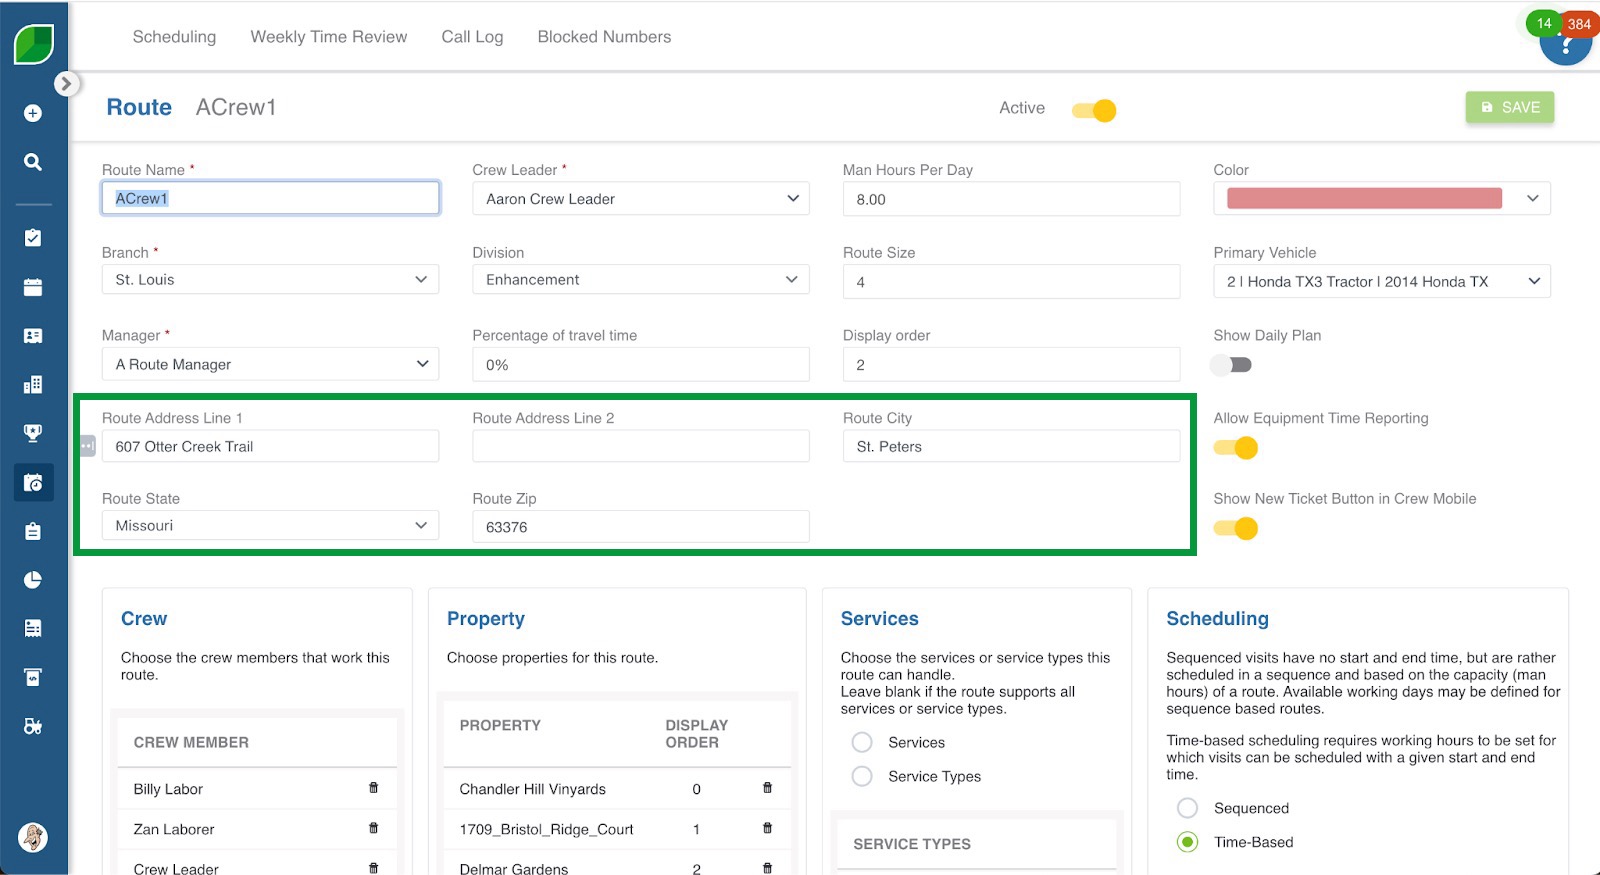Click the Display order field
Image resolution: width=1600 pixels, height=875 pixels.
tap(1011, 364)
